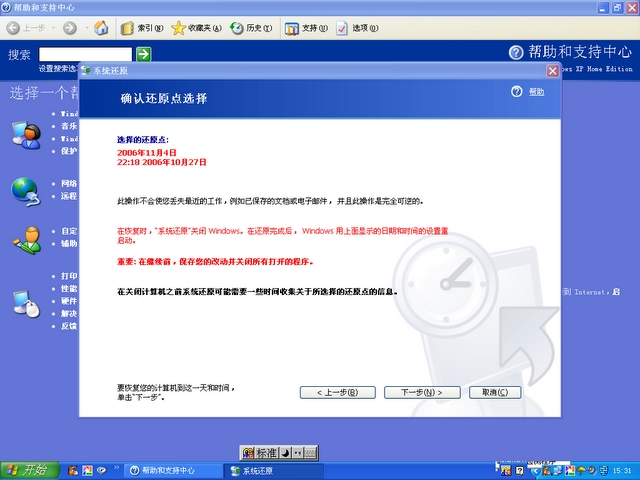This screenshot has width=640, height=480.
Task: Click the grey back arrow 上一步 in toolbar
Action: 13,28
